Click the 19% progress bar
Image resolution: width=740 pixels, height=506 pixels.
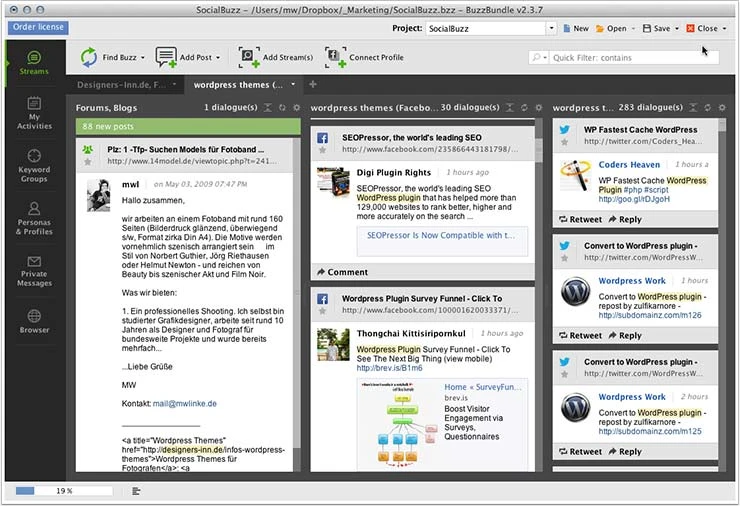(x=64, y=491)
